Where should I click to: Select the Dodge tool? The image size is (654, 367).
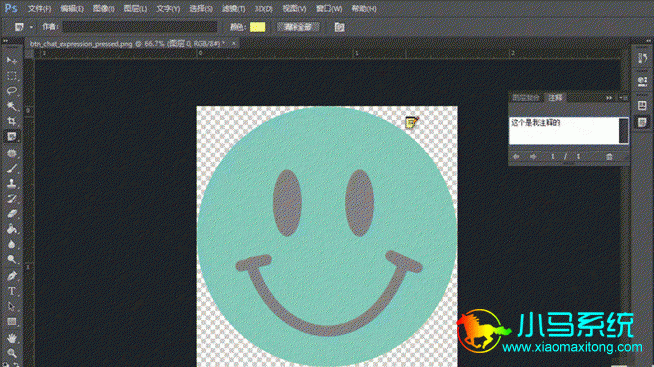click(12, 259)
